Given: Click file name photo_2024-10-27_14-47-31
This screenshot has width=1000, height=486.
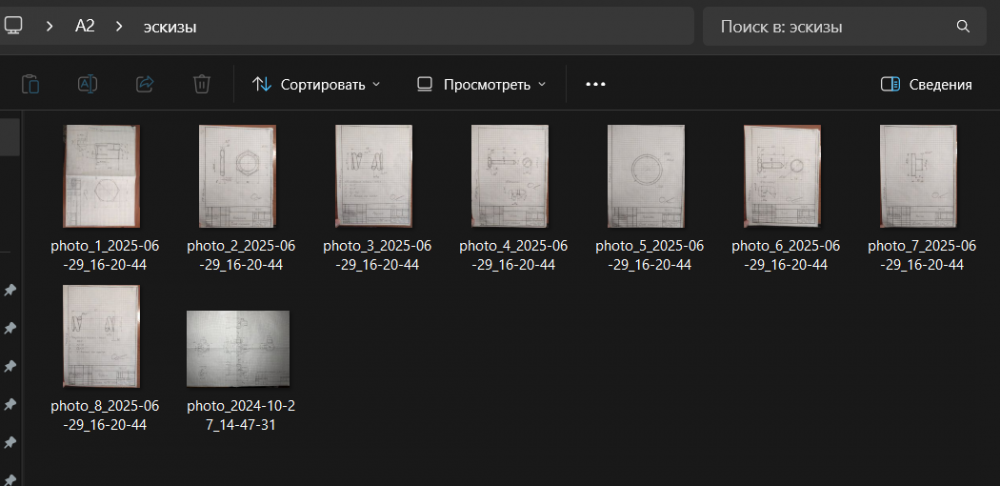Looking at the screenshot, I should pos(241,415).
